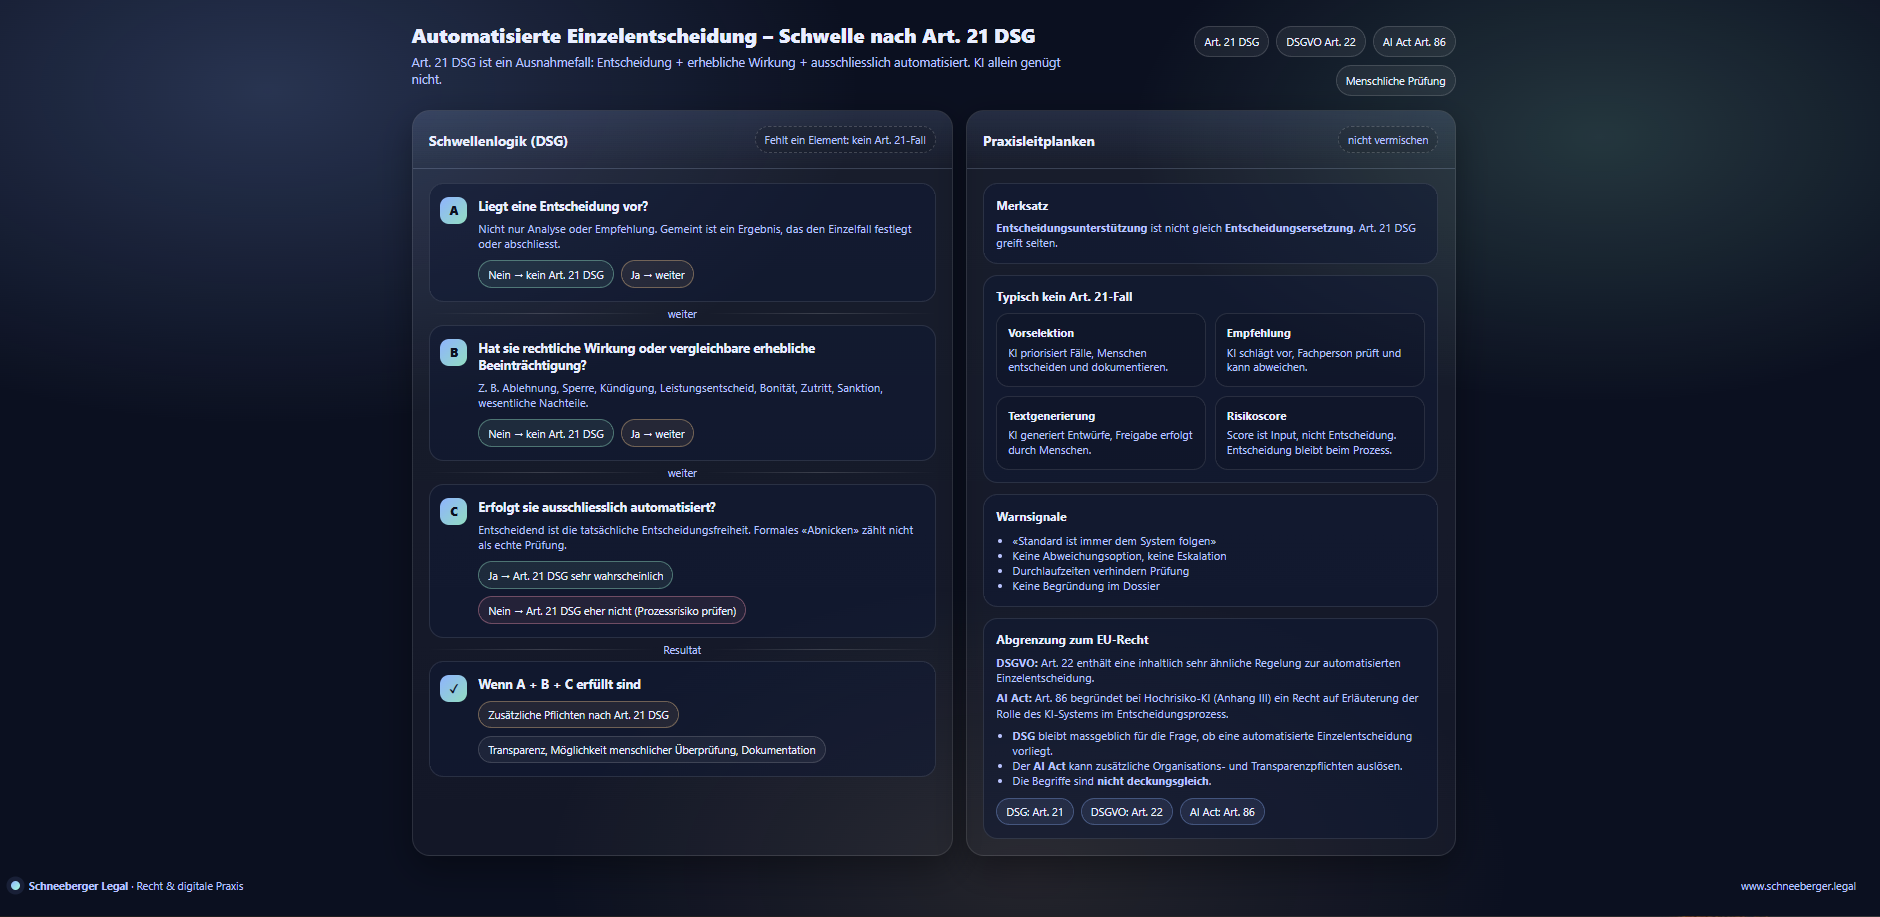1880x917 pixels.
Task: Click the "Fehlt ein Element: kein Art. 21-Fall" badge
Action: tap(845, 140)
